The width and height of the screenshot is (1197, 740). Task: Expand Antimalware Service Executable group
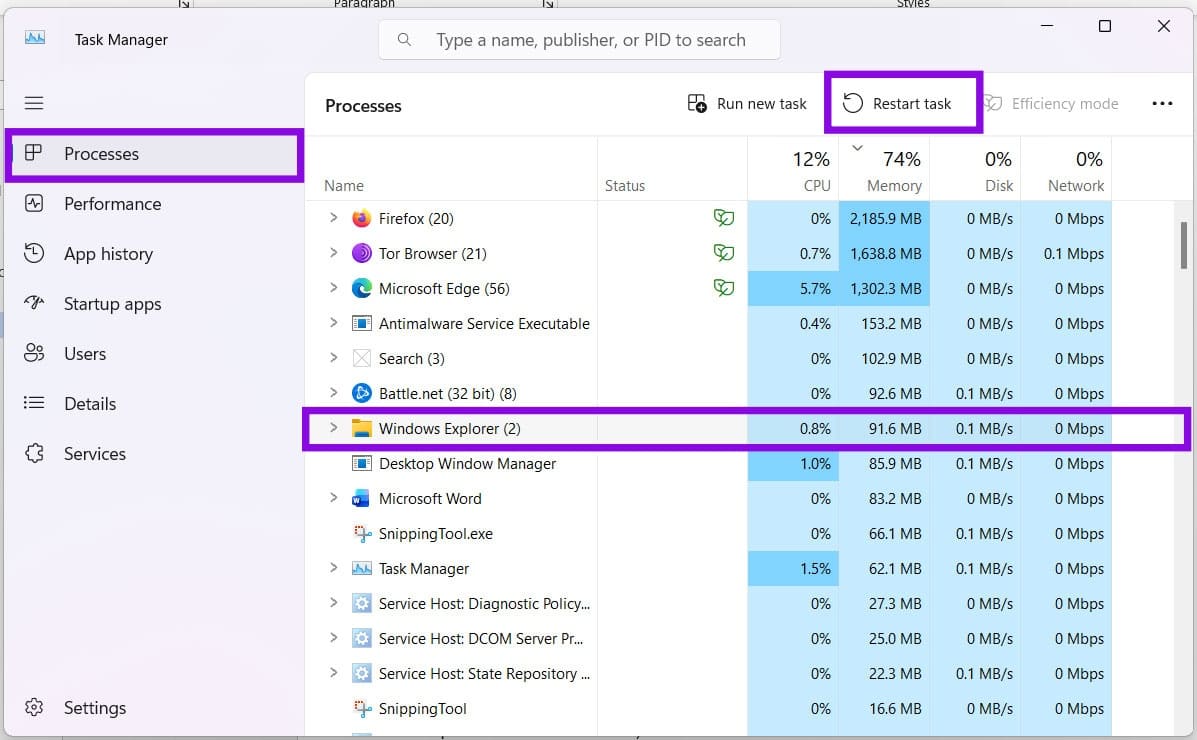[334, 323]
